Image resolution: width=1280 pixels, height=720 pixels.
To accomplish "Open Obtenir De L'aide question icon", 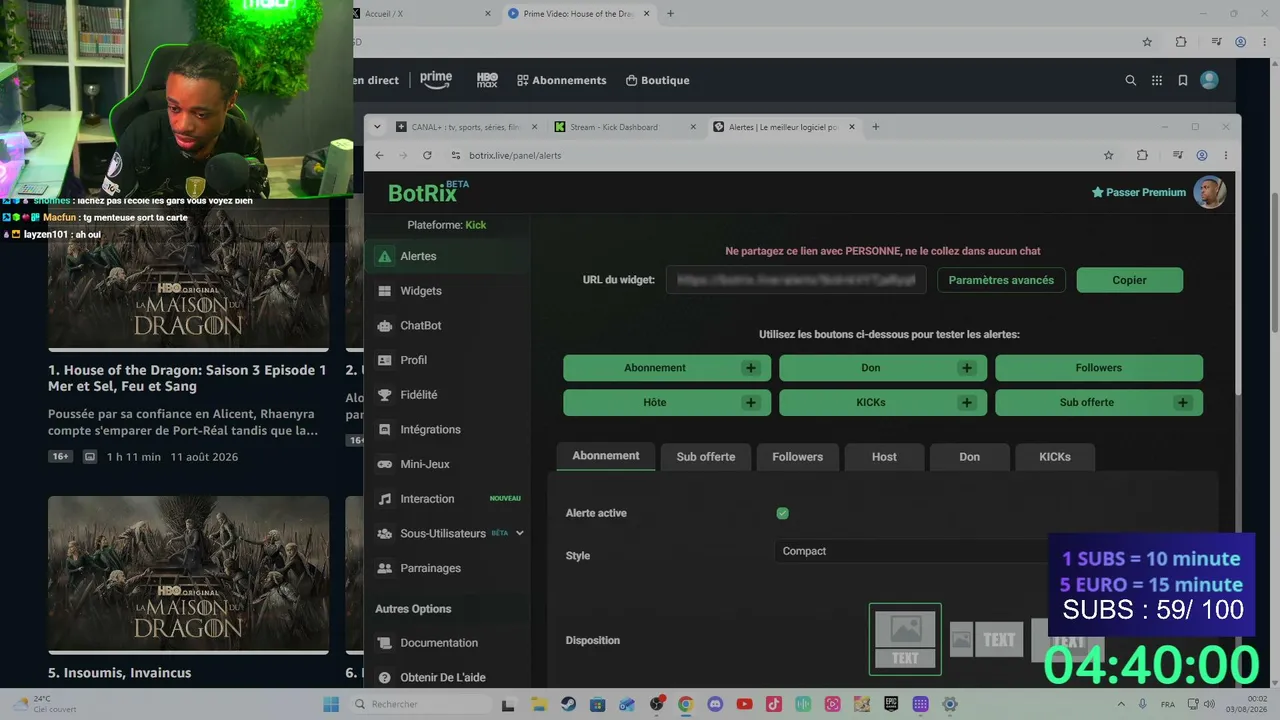I will tap(384, 677).
